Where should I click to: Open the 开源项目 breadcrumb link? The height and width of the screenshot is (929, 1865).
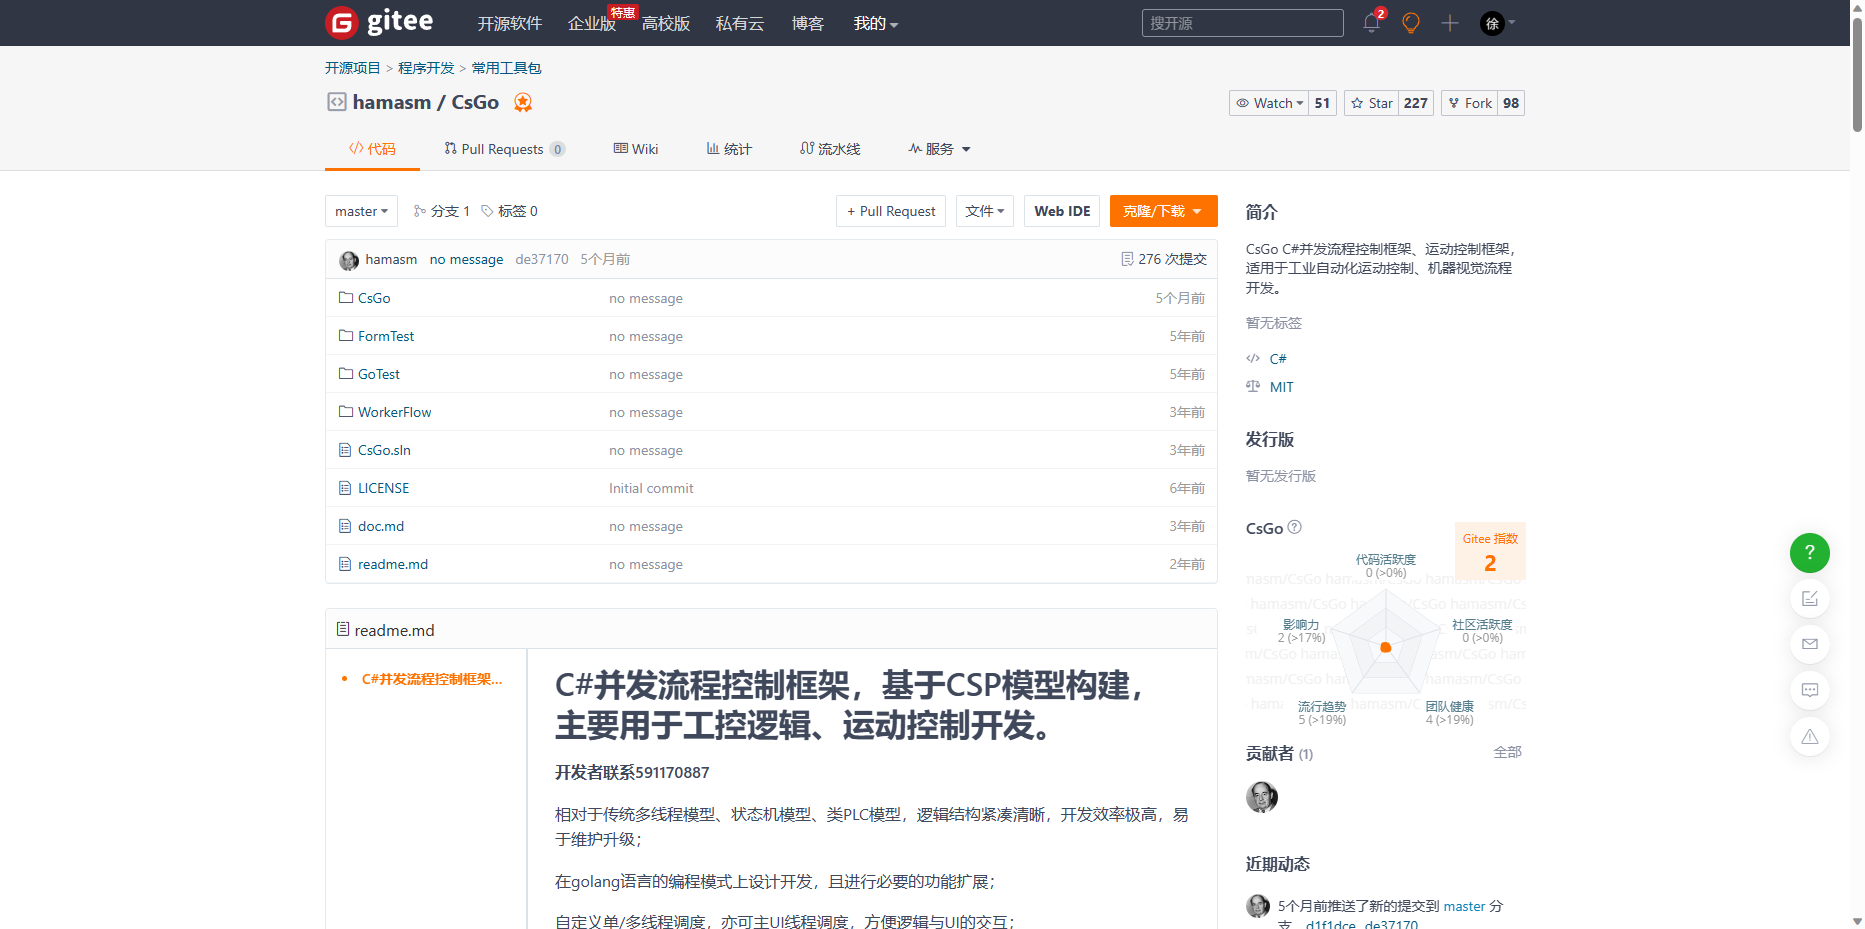point(353,68)
